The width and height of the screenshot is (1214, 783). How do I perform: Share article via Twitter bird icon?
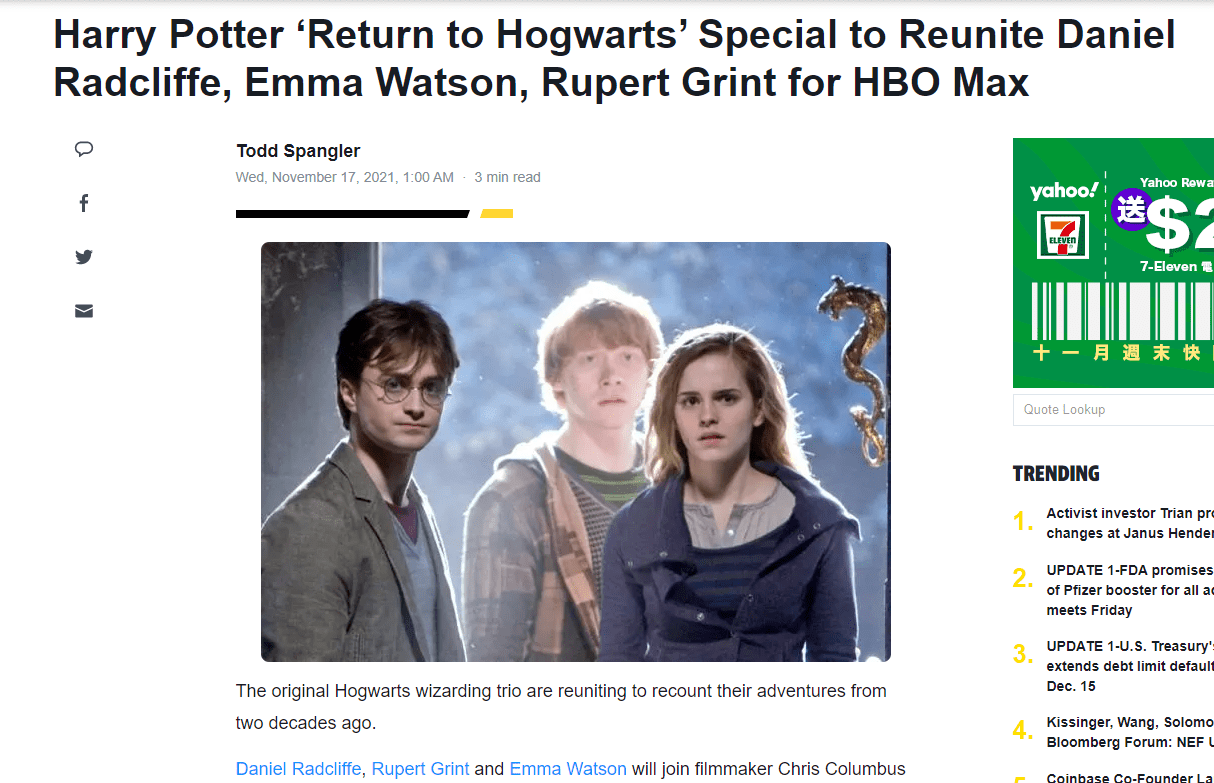click(x=84, y=257)
